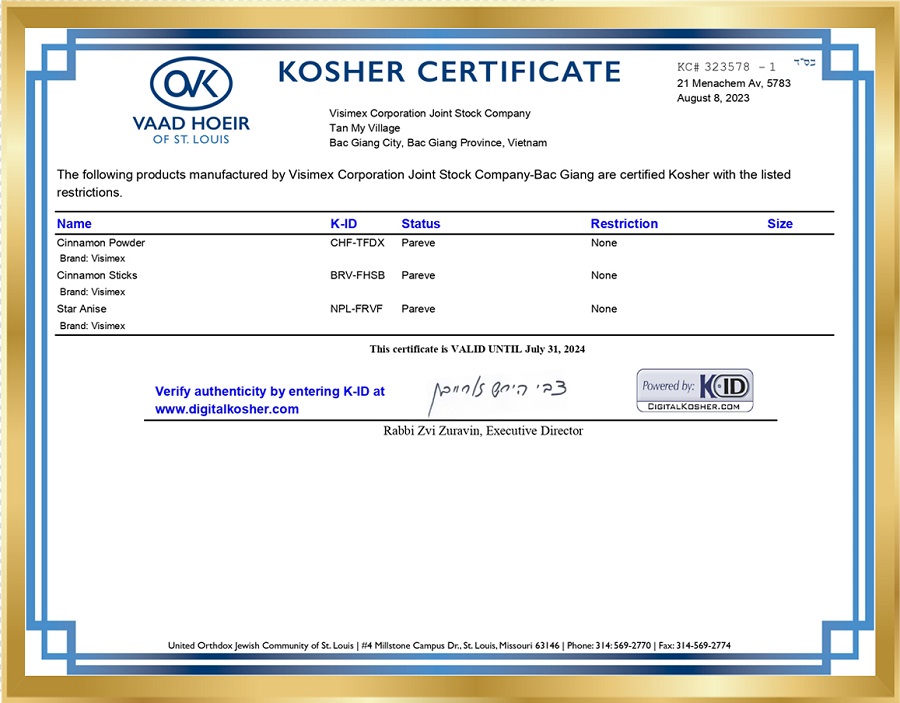Click the K-ID 'BRV-FHSB'
Screen dimensions: 900x703
(x=357, y=275)
